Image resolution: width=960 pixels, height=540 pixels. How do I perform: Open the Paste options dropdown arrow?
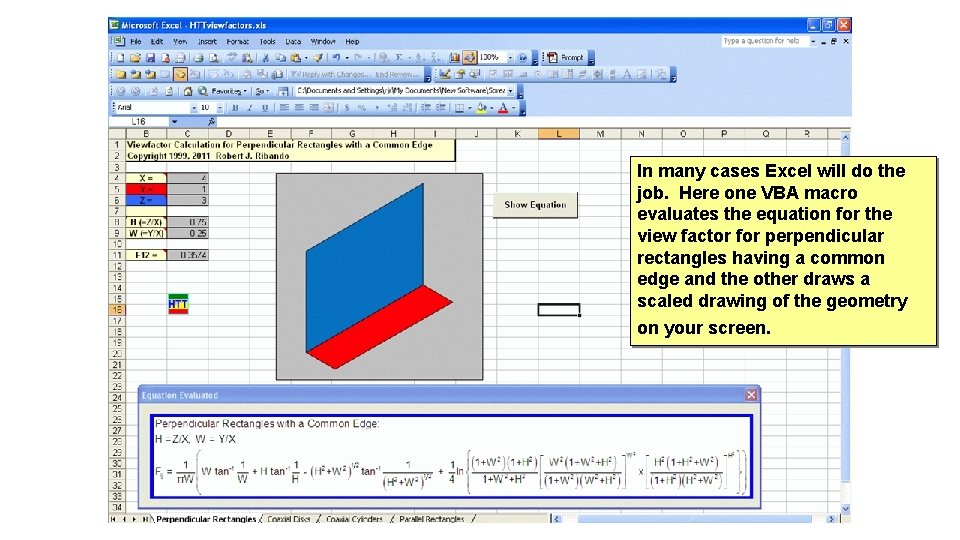tap(306, 58)
